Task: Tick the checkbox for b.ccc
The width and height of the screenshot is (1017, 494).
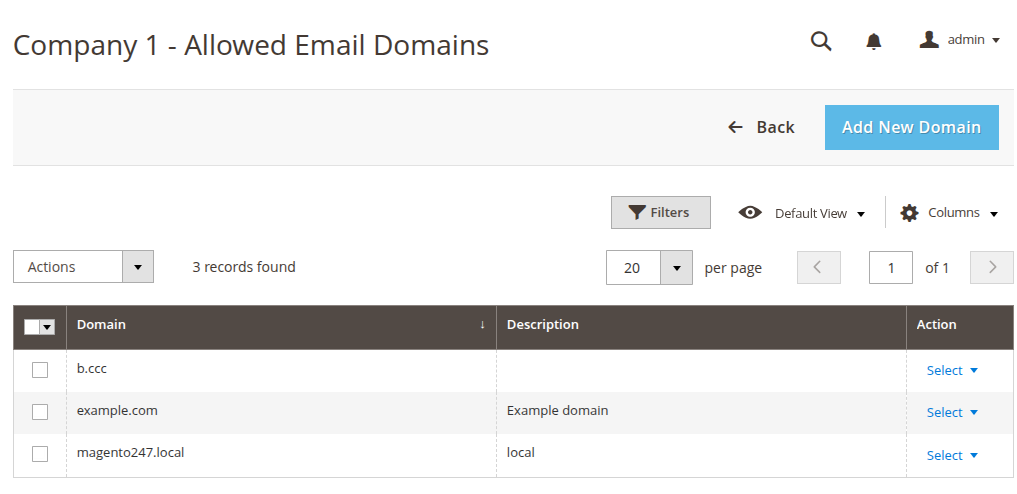Action: [40, 370]
